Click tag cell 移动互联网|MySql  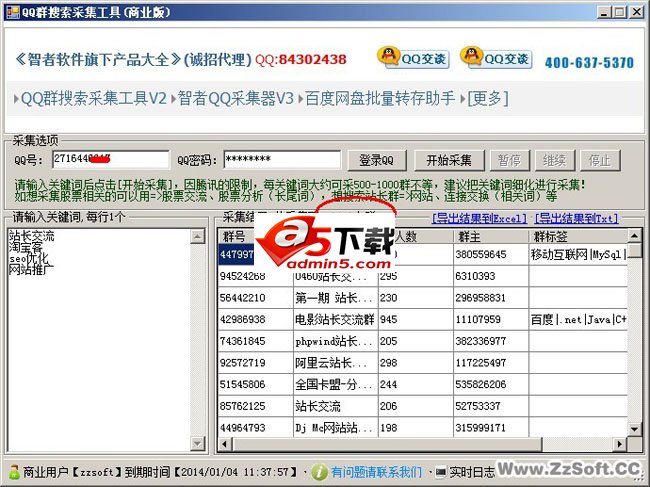[x=578, y=254]
